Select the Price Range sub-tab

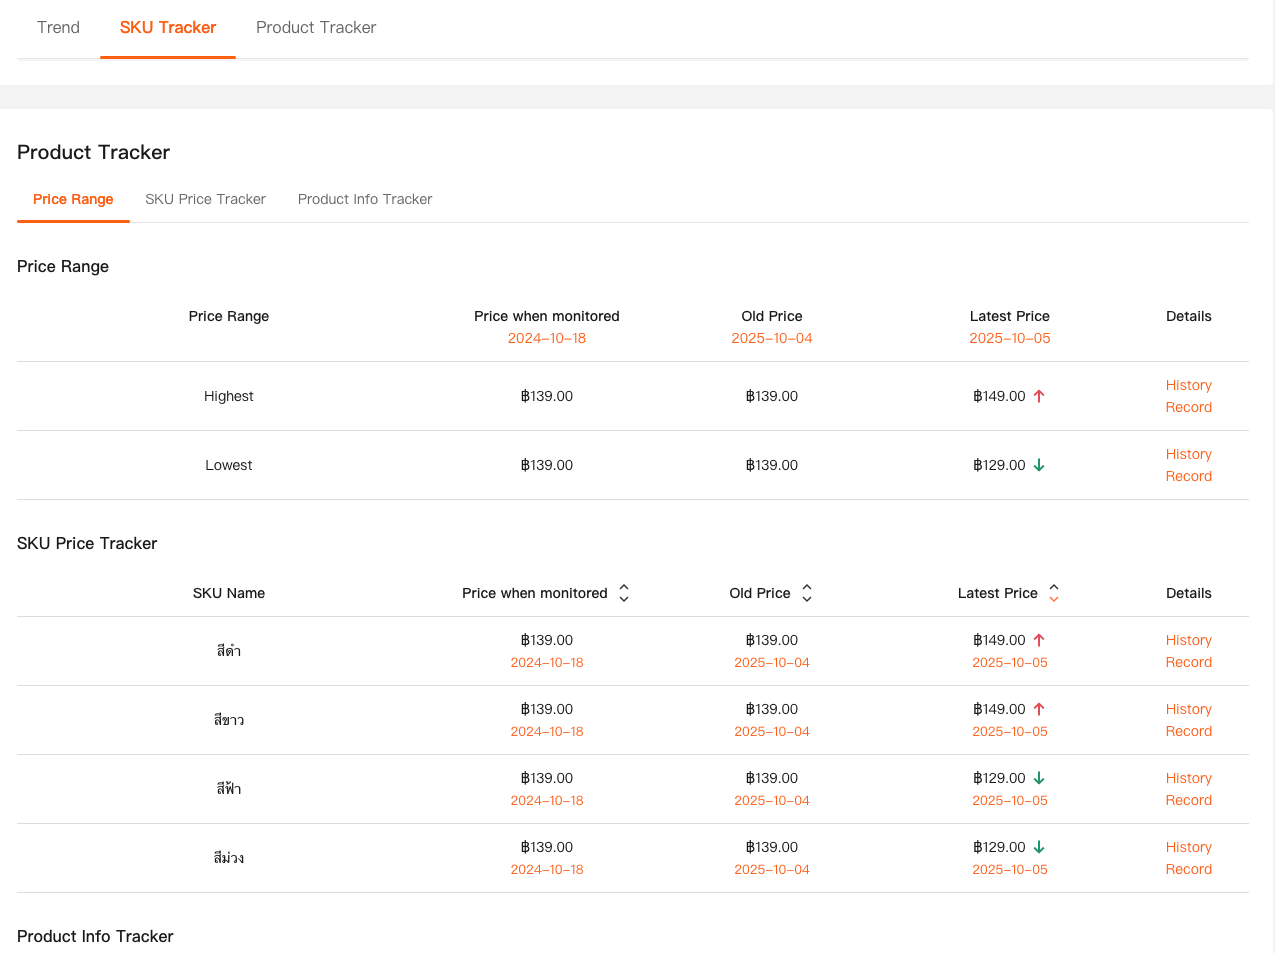[x=73, y=199]
